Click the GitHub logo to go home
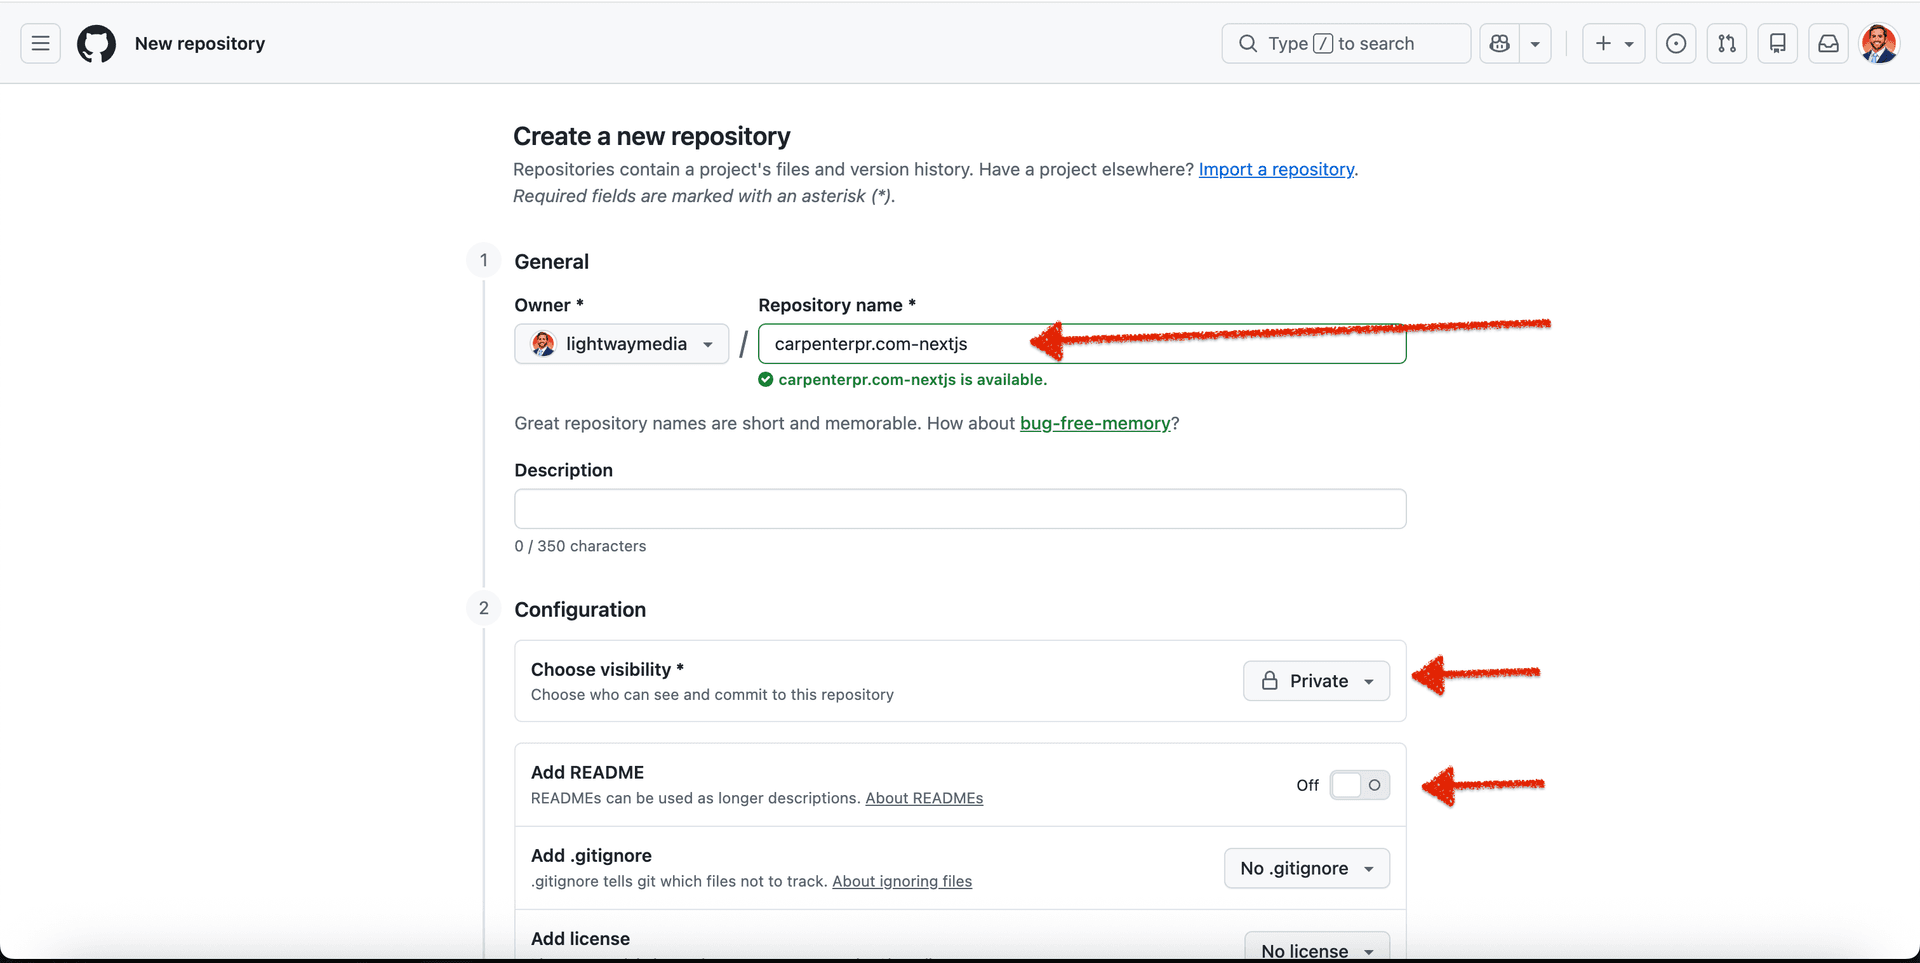Image resolution: width=1920 pixels, height=963 pixels. (96, 43)
